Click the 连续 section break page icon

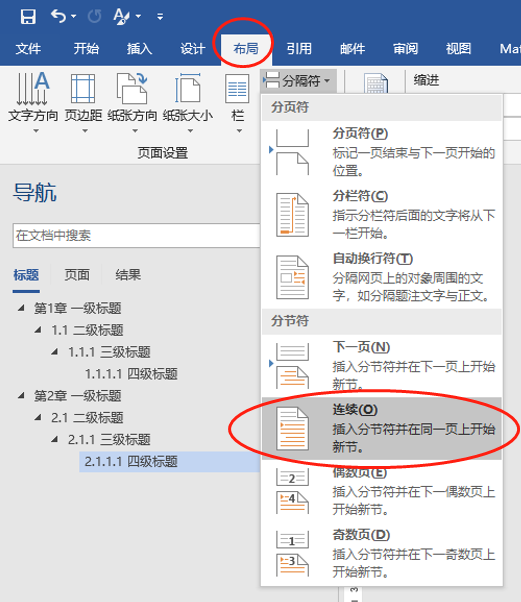(293, 428)
